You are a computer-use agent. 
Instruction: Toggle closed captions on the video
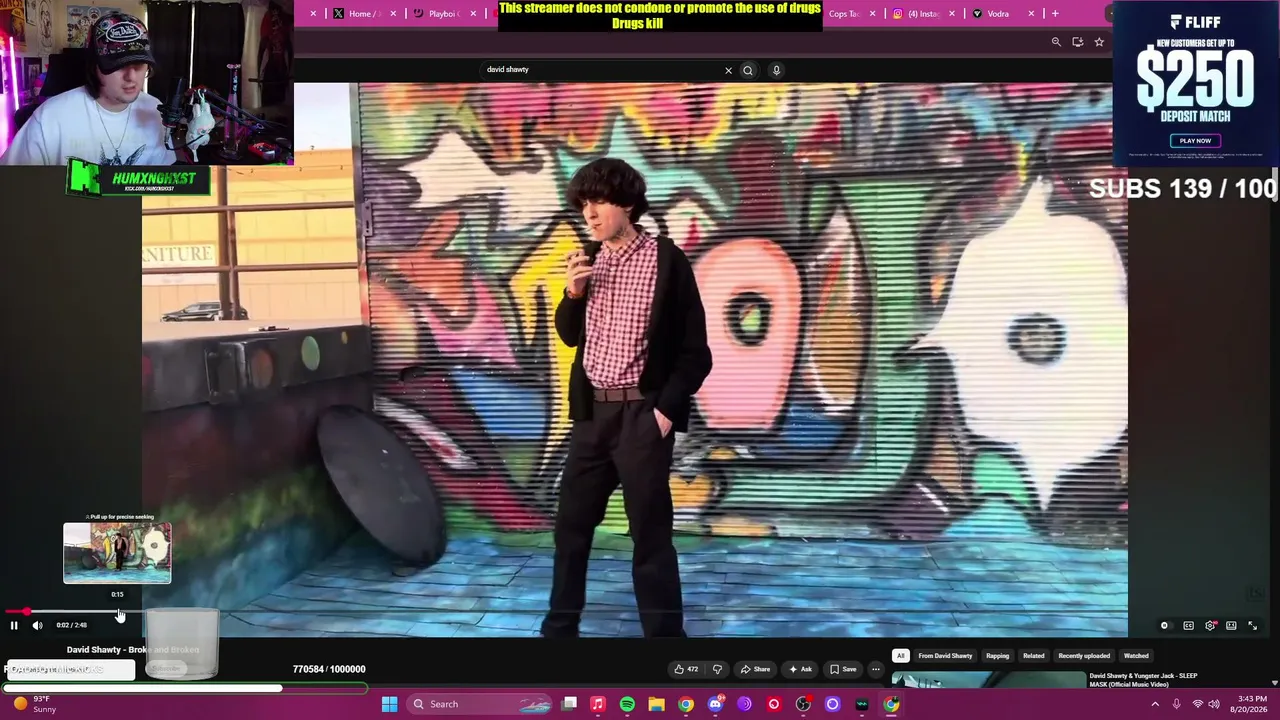pyautogui.click(x=1188, y=626)
